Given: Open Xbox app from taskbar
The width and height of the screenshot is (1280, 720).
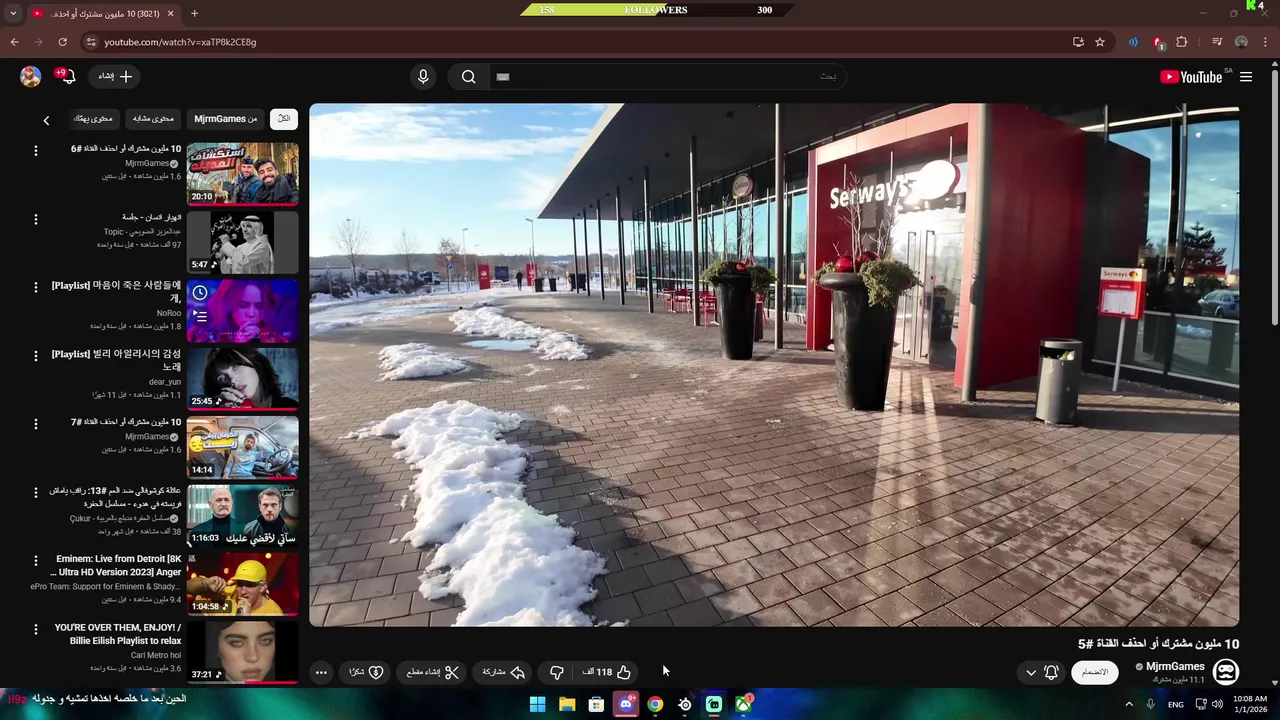Looking at the screenshot, I should (x=743, y=704).
